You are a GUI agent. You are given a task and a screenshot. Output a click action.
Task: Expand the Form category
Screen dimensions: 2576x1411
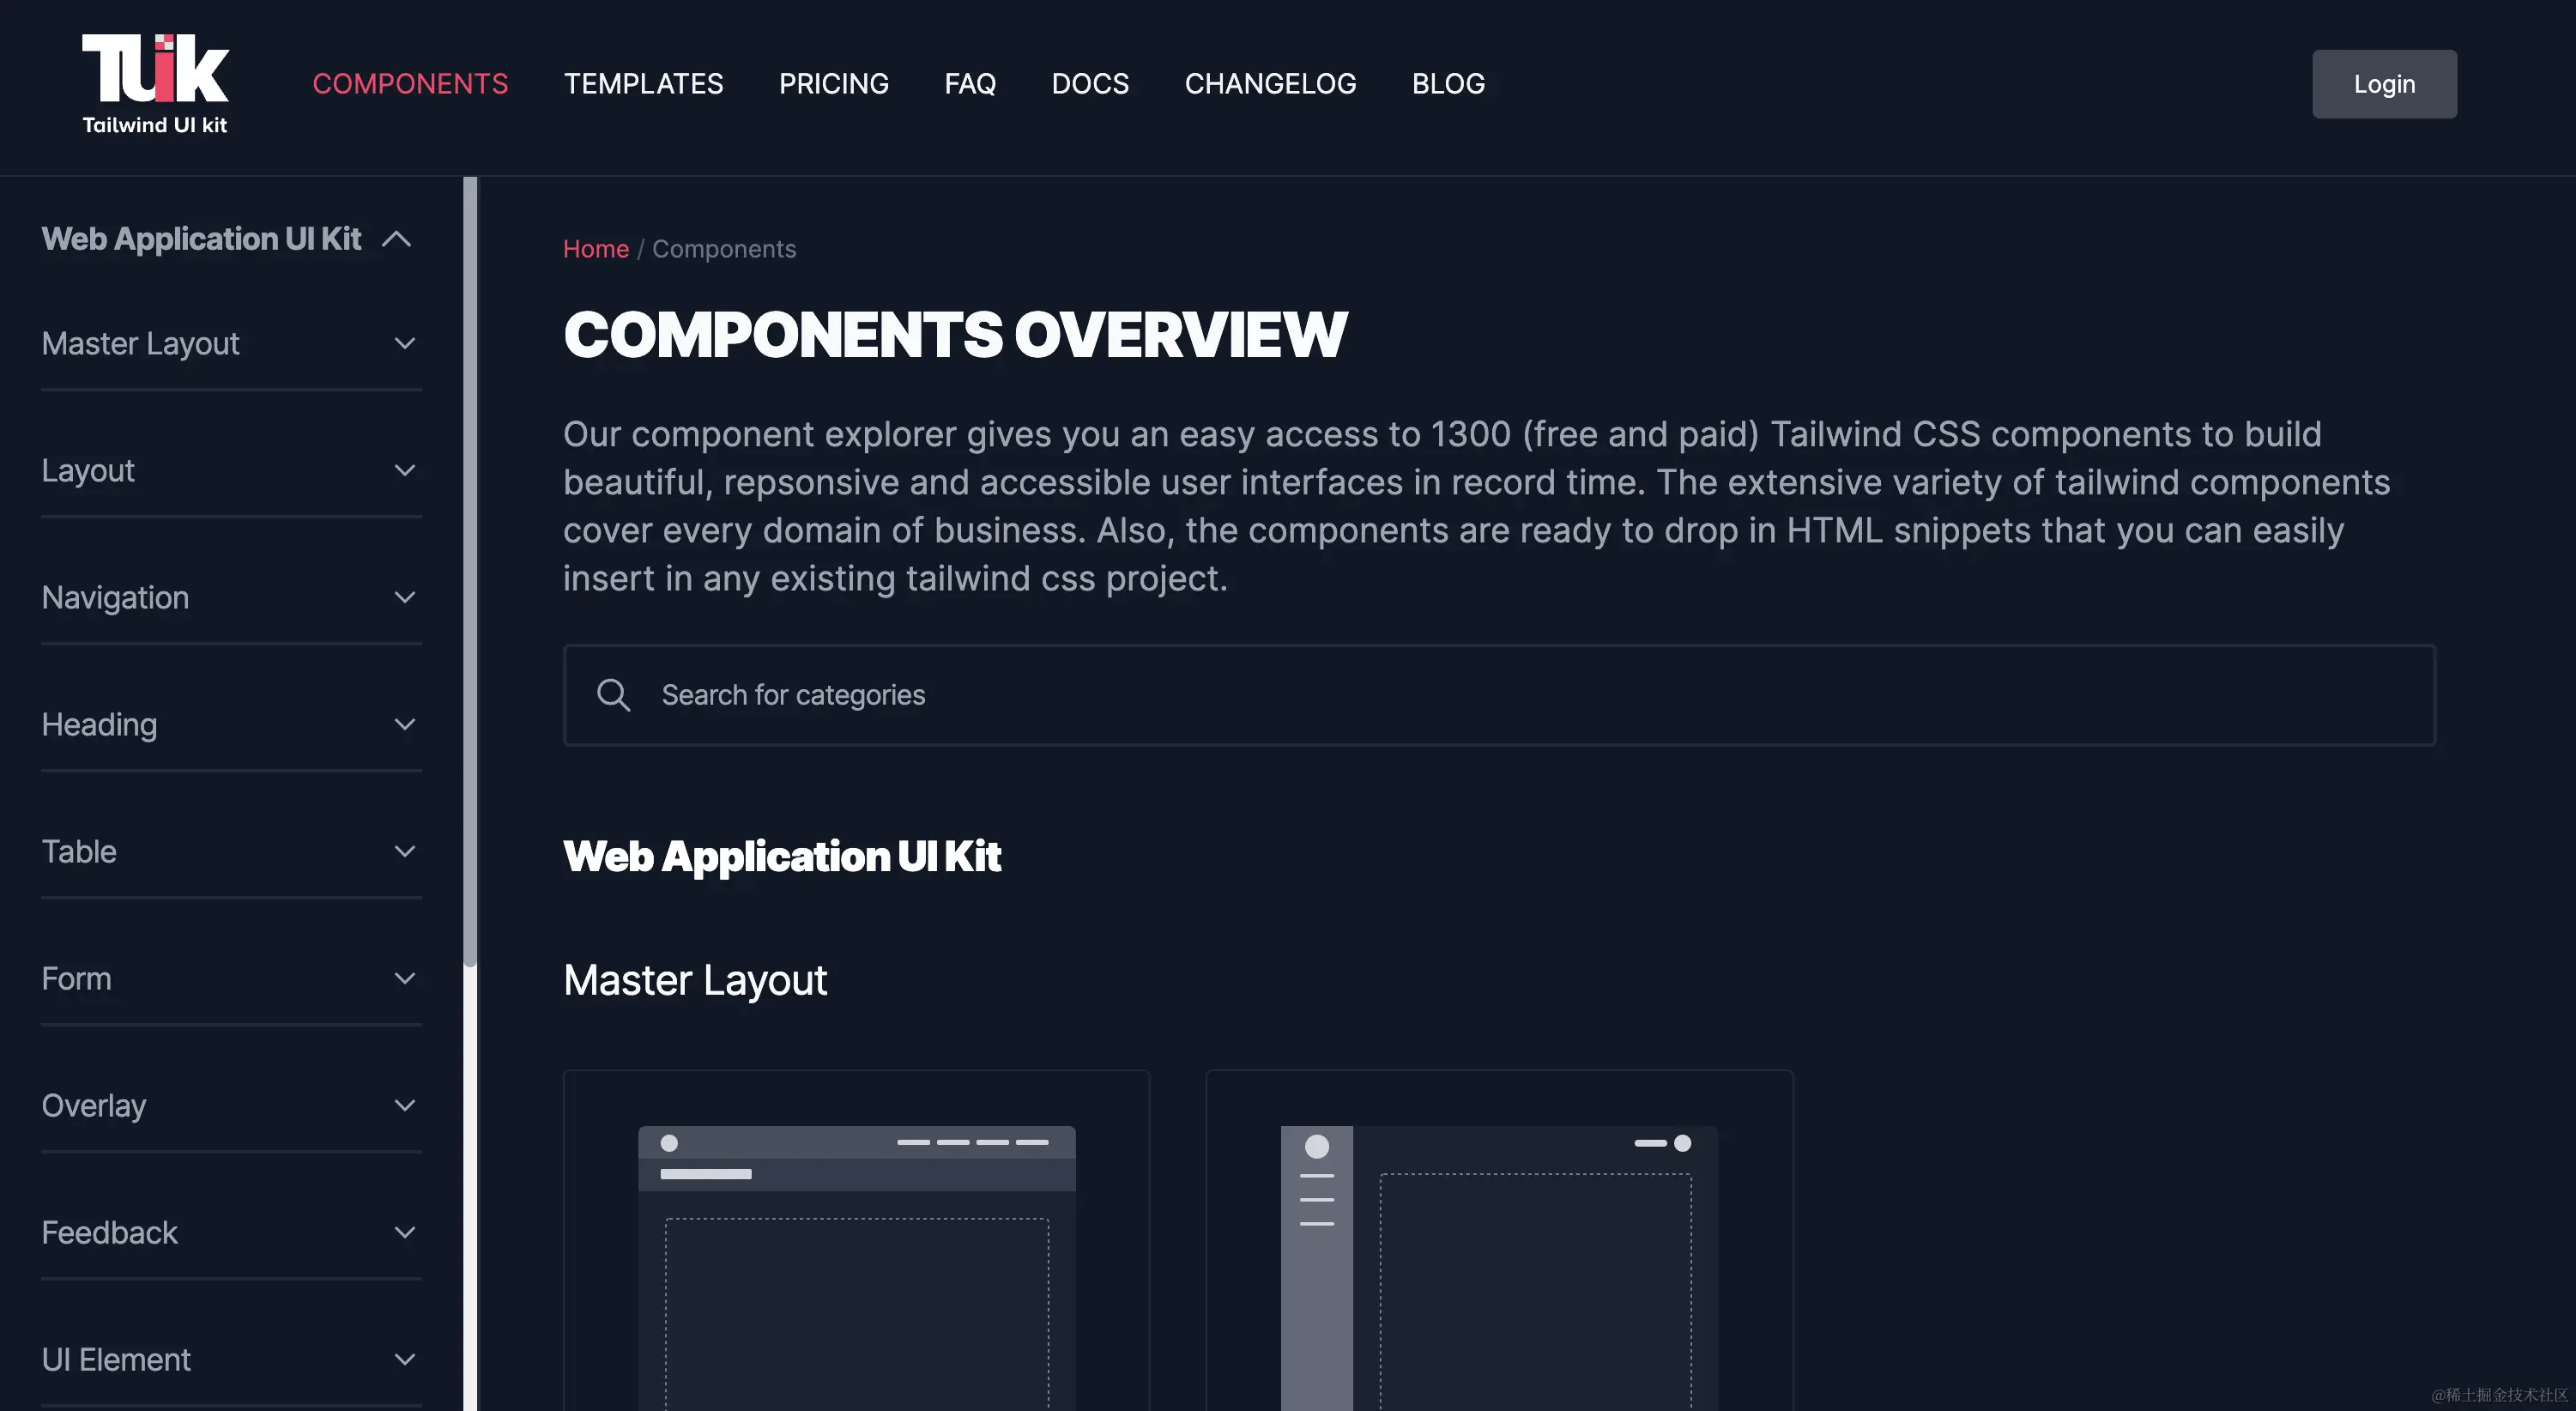pyautogui.click(x=76, y=979)
